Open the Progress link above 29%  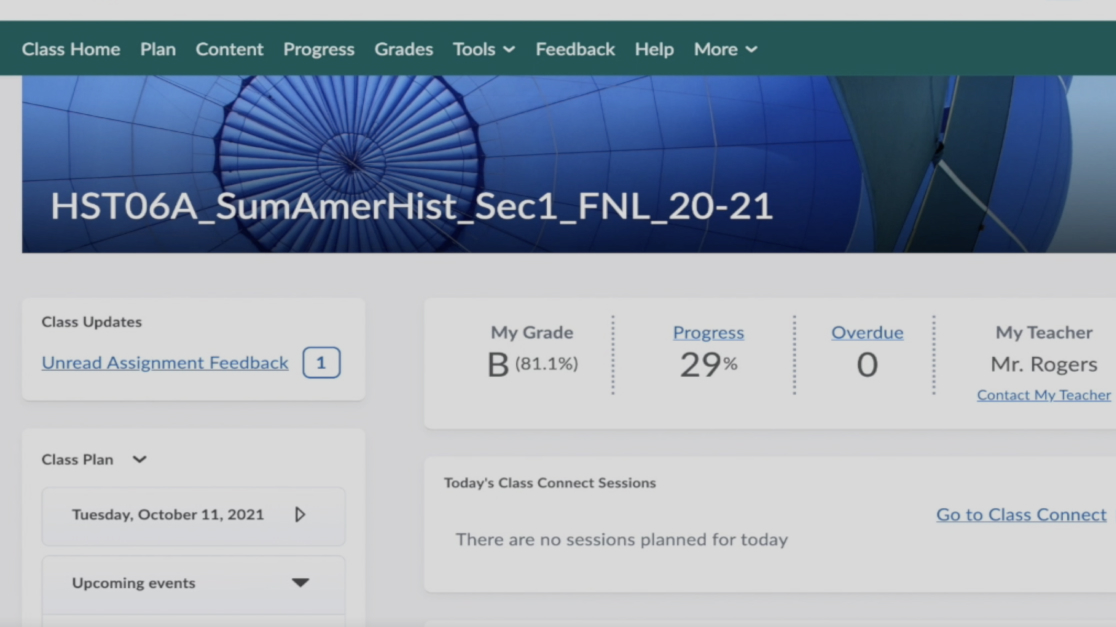(x=708, y=333)
